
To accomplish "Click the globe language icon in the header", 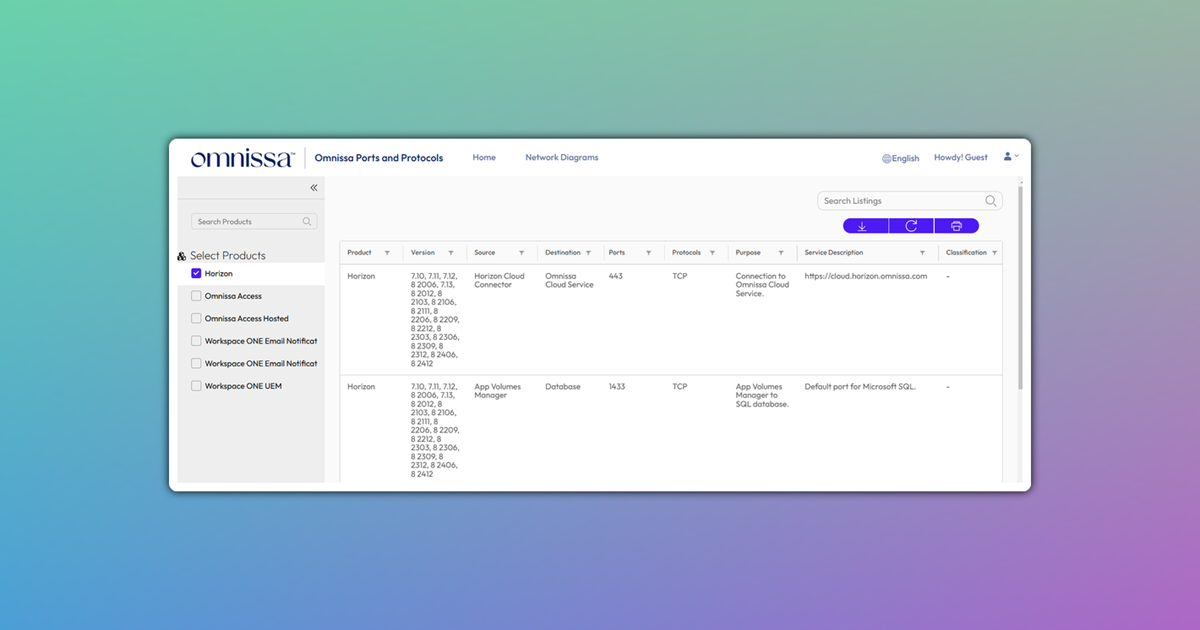I will coord(885,158).
